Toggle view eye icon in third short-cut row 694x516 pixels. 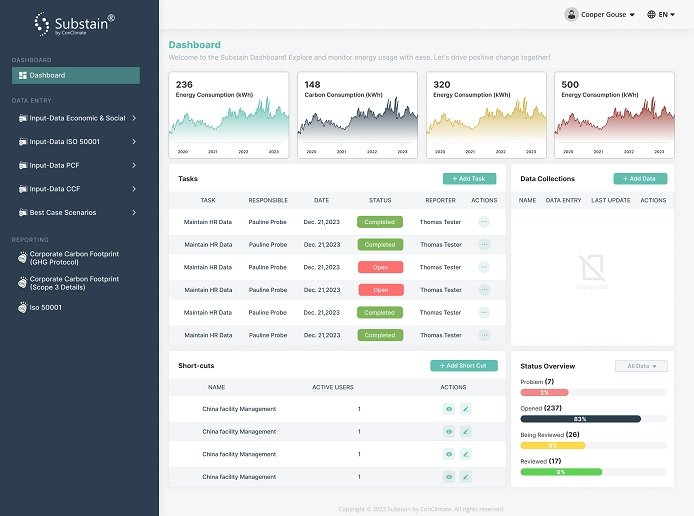449,455
